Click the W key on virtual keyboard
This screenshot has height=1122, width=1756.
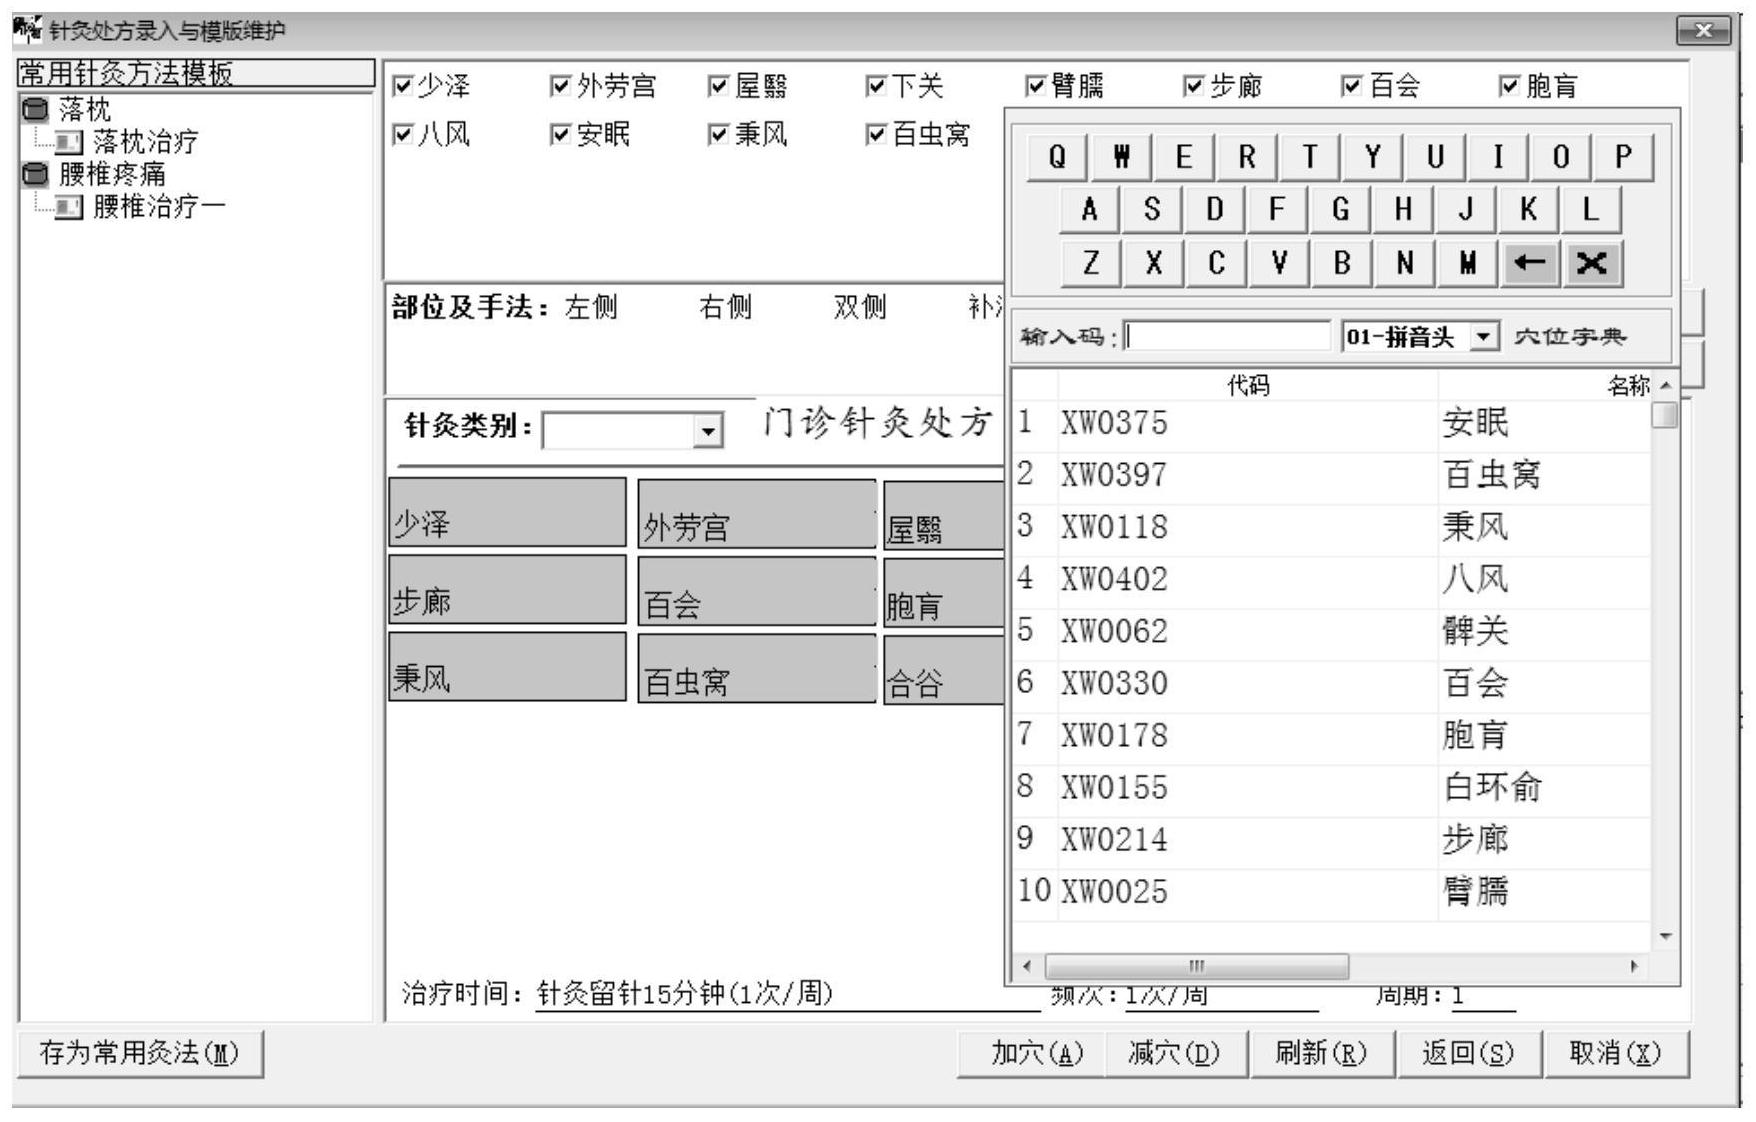[x=1120, y=157]
